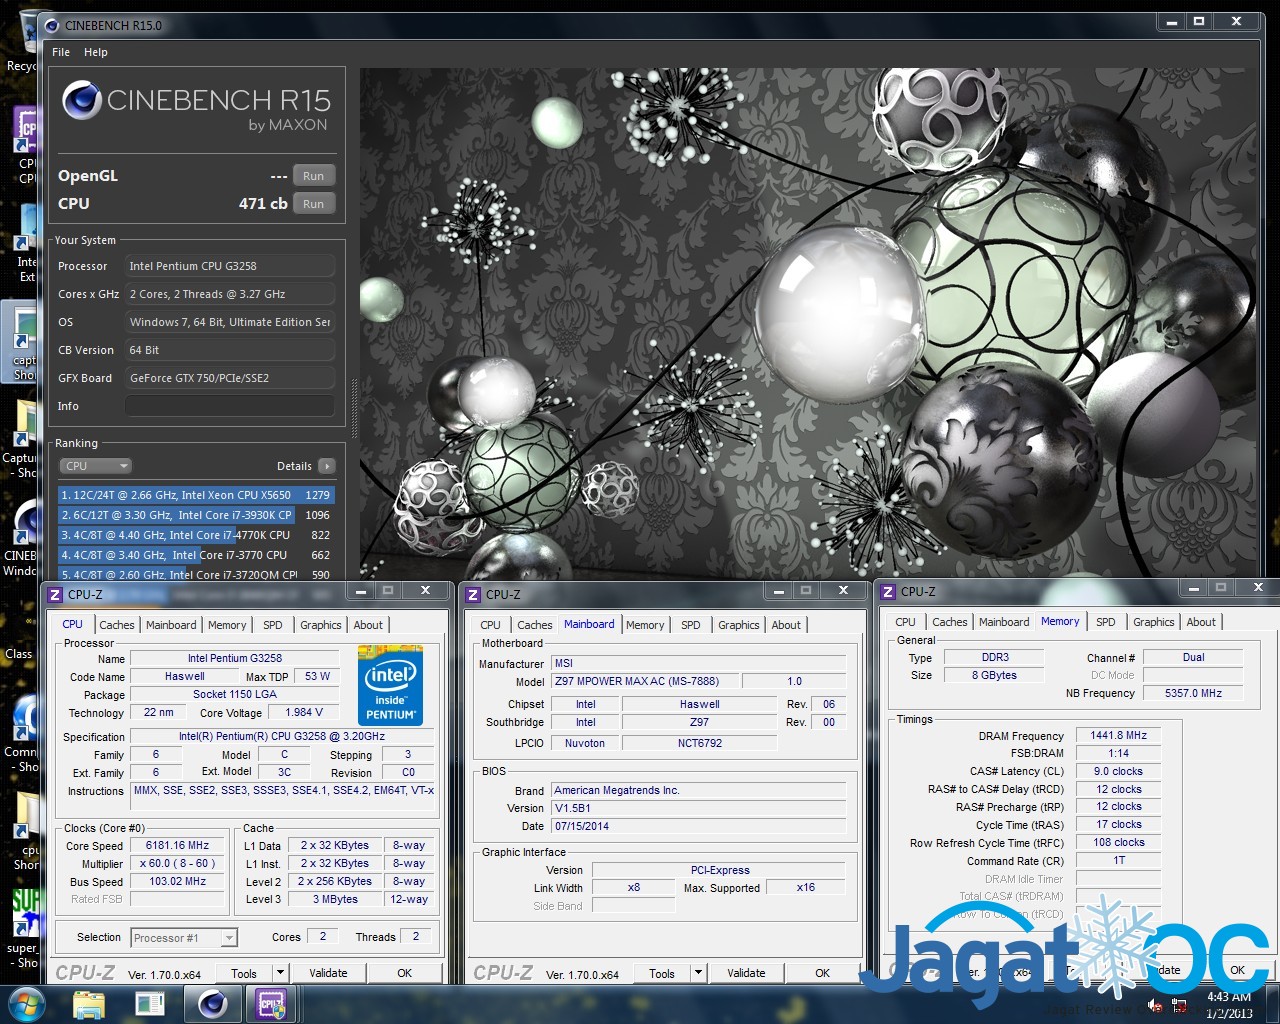Image resolution: width=1280 pixels, height=1024 pixels.
Task: Open CPU-Z taskbar icon
Action: pos(272,1004)
